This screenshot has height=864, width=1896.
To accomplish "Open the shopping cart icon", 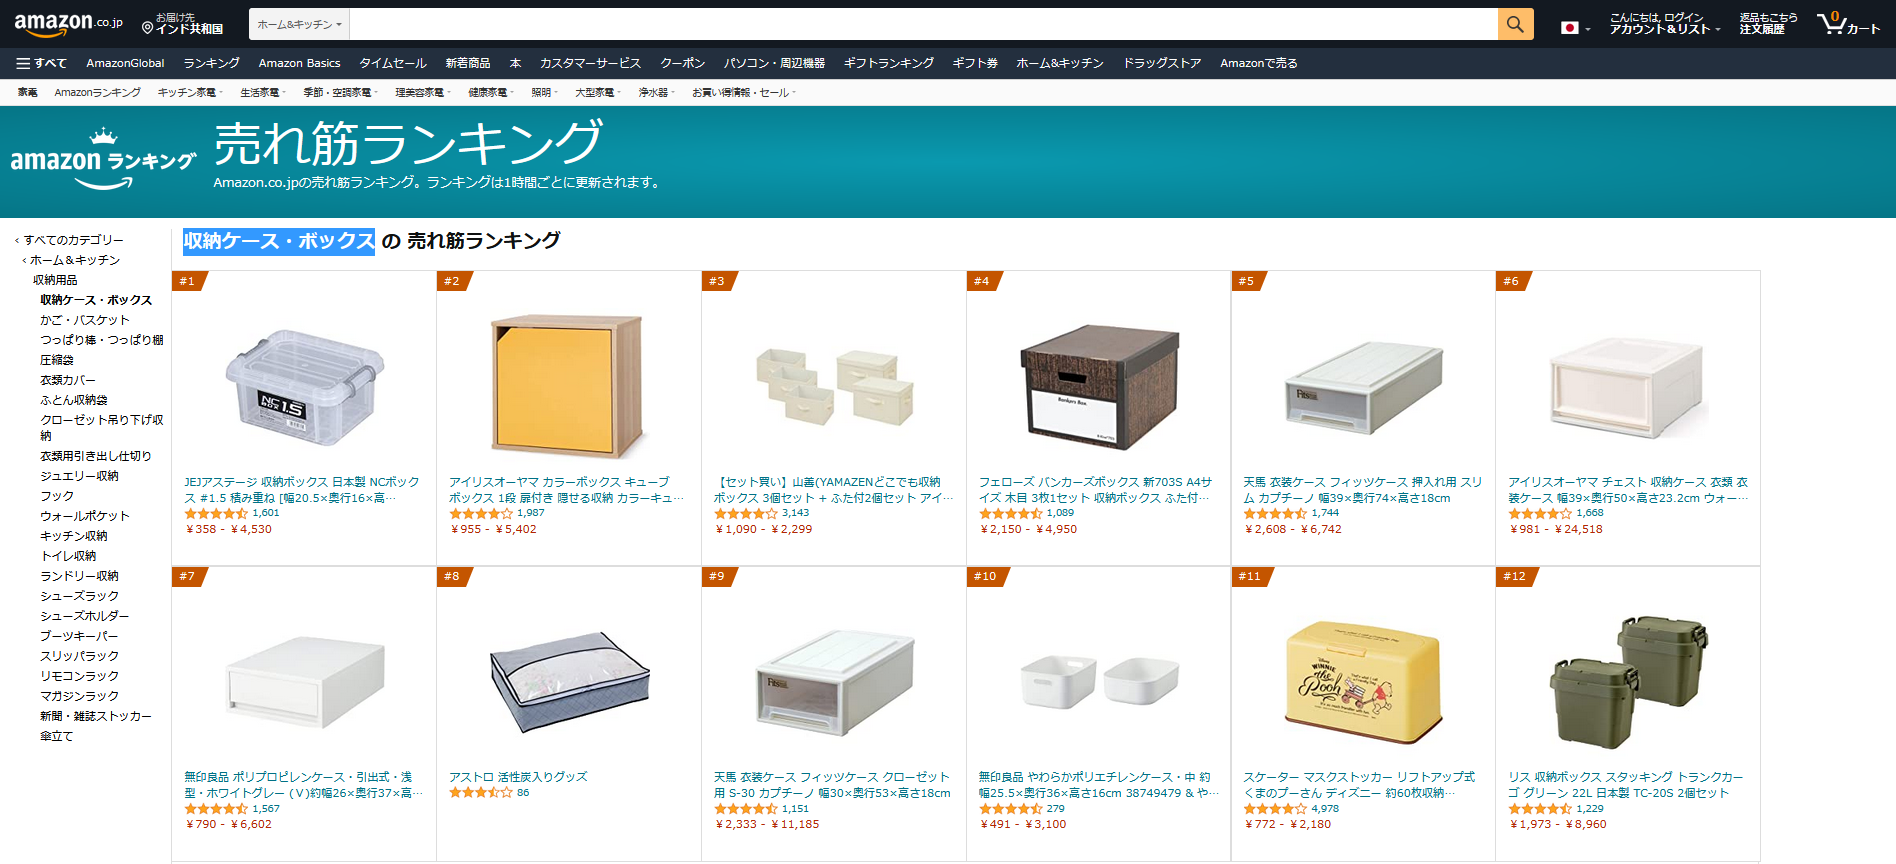I will [1848, 24].
